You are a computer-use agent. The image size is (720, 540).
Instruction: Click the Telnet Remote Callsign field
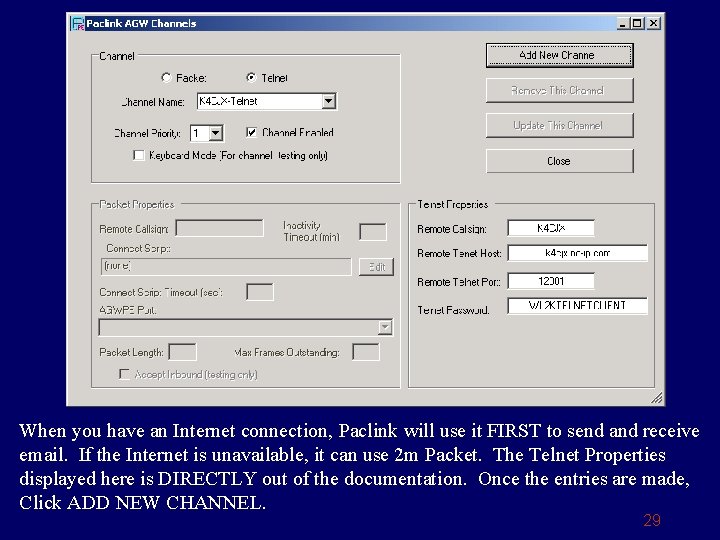click(x=551, y=228)
